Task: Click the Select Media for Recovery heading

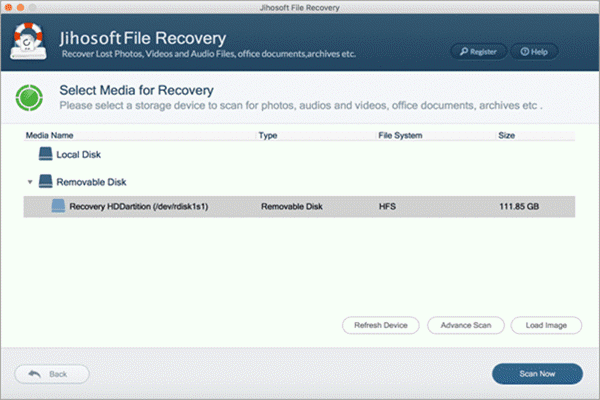Action: (136, 90)
